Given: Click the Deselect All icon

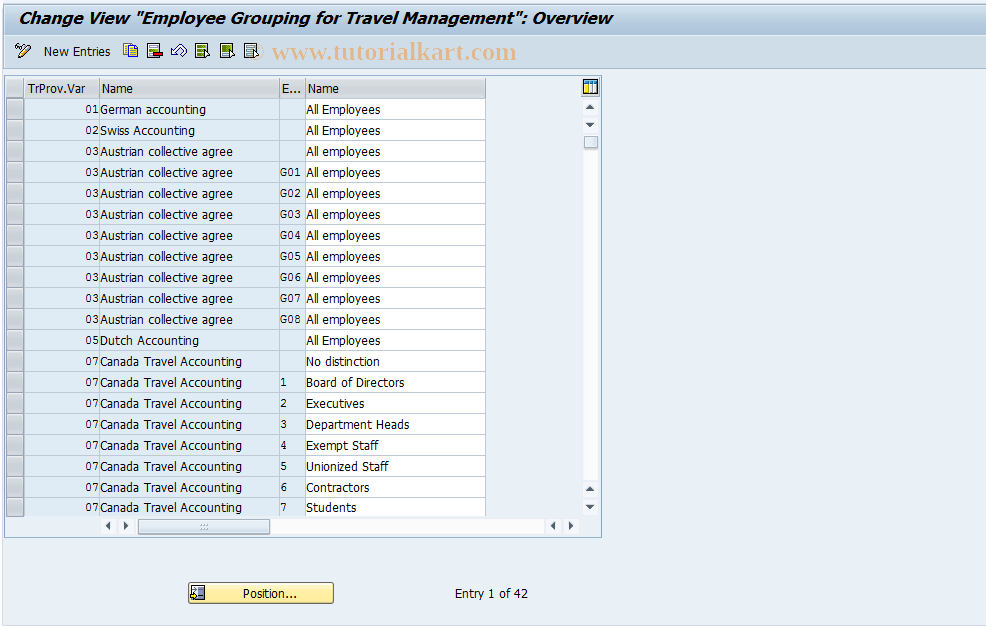Looking at the screenshot, I should (251, 51).
